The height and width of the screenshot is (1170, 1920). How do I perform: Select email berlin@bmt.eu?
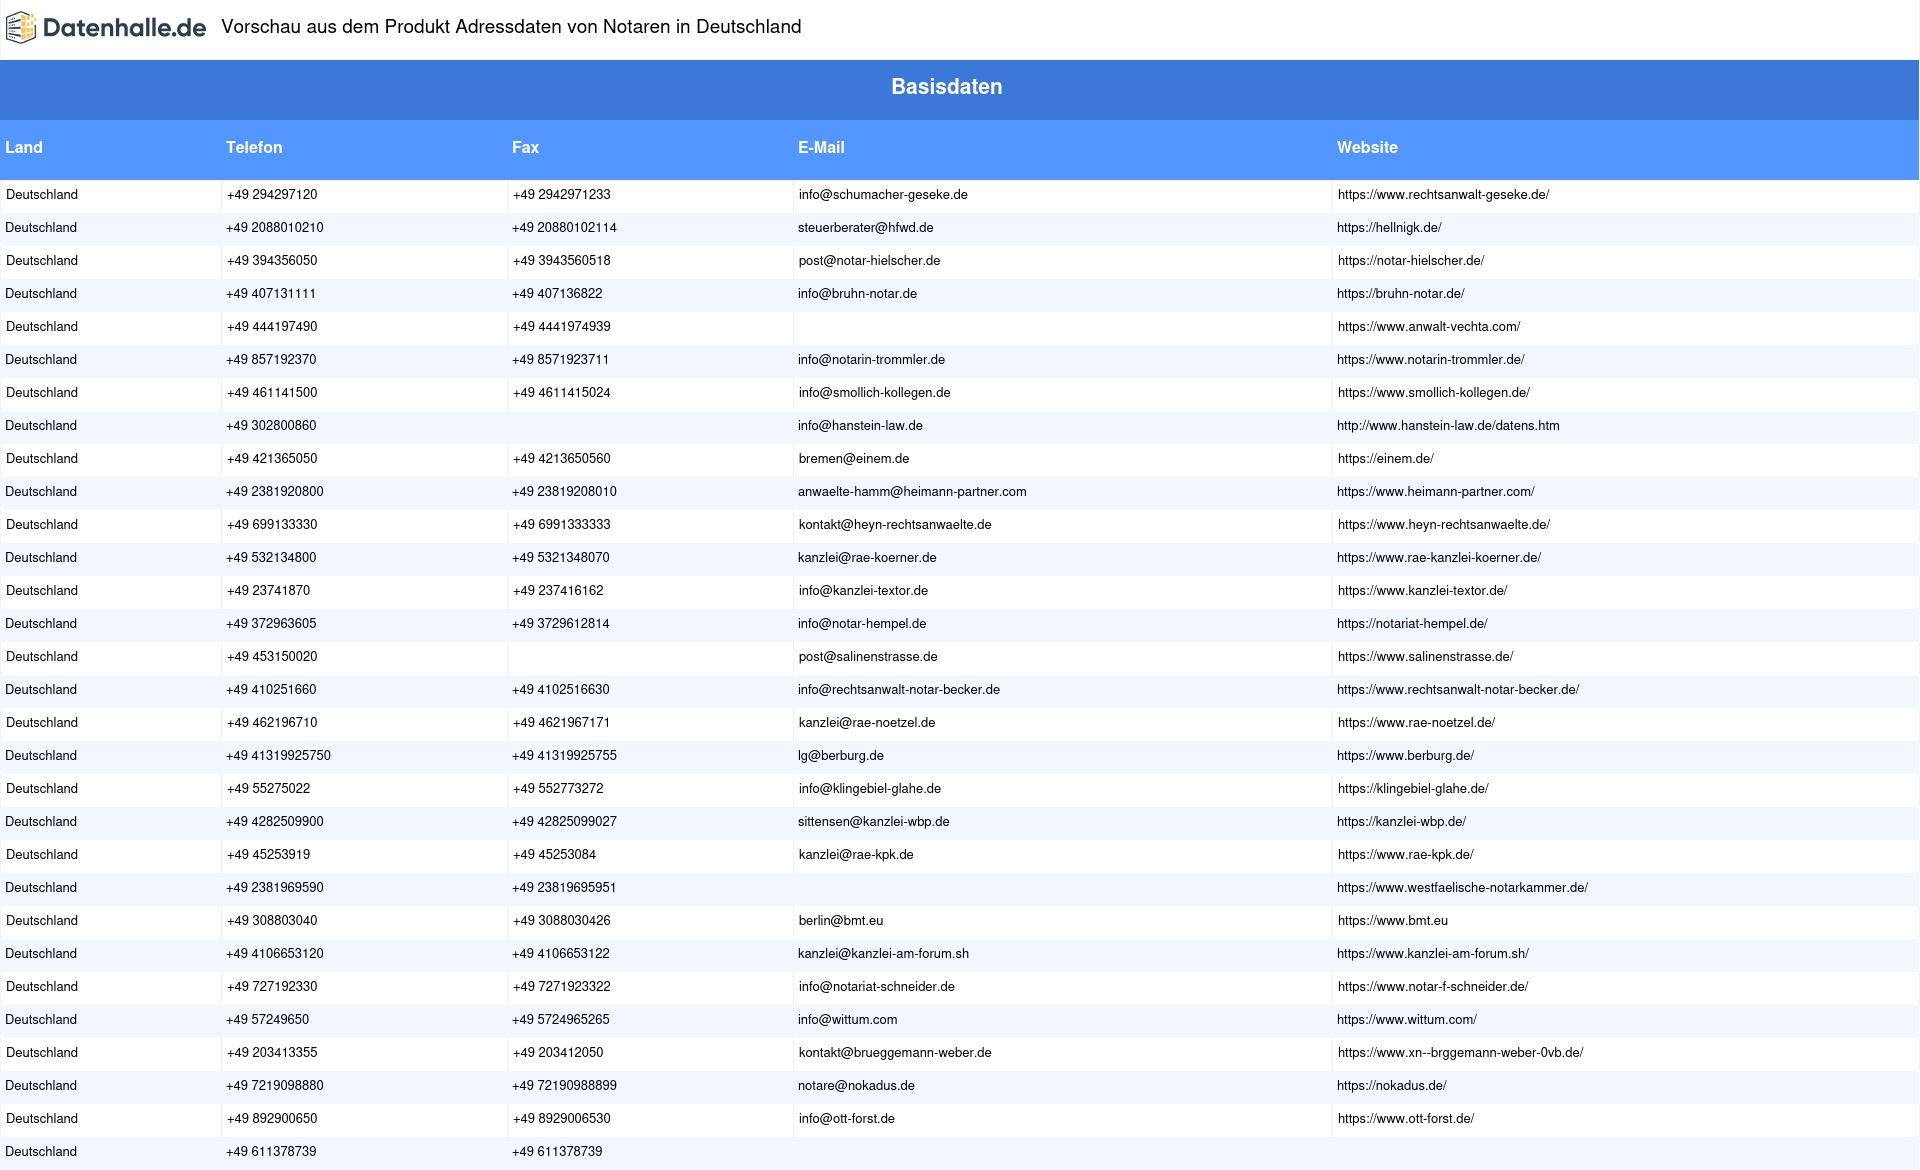coord(841,921)
